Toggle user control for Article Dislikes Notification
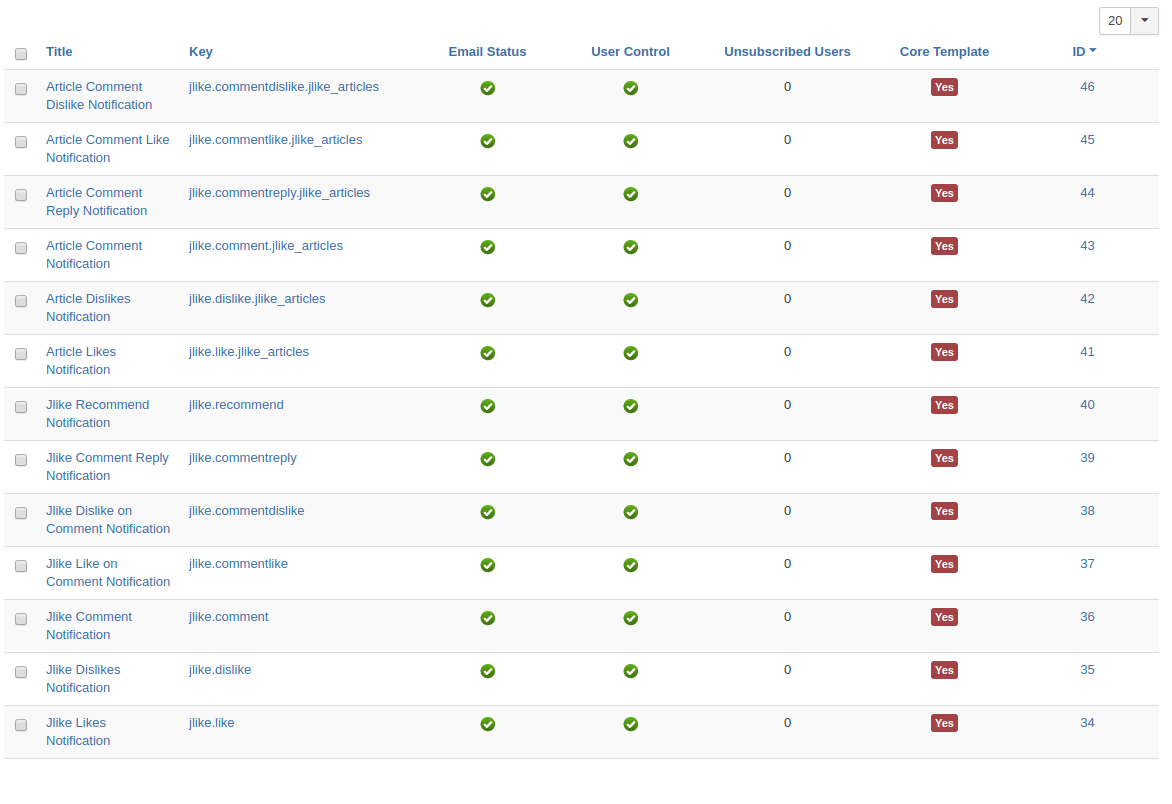The height and width of the screenshot is (804, 1172). [630, 300]
